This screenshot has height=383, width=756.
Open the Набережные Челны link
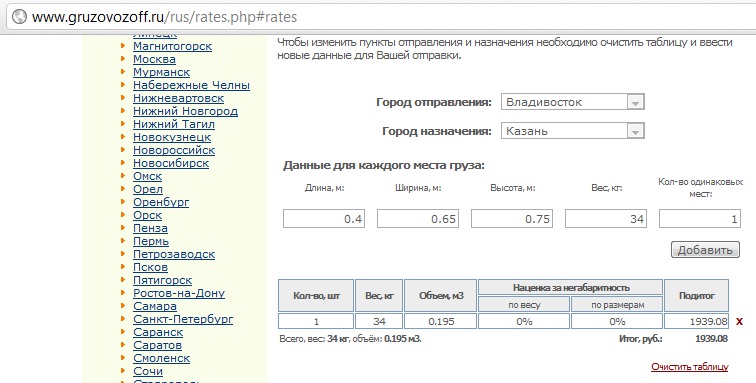click(191, 85)
